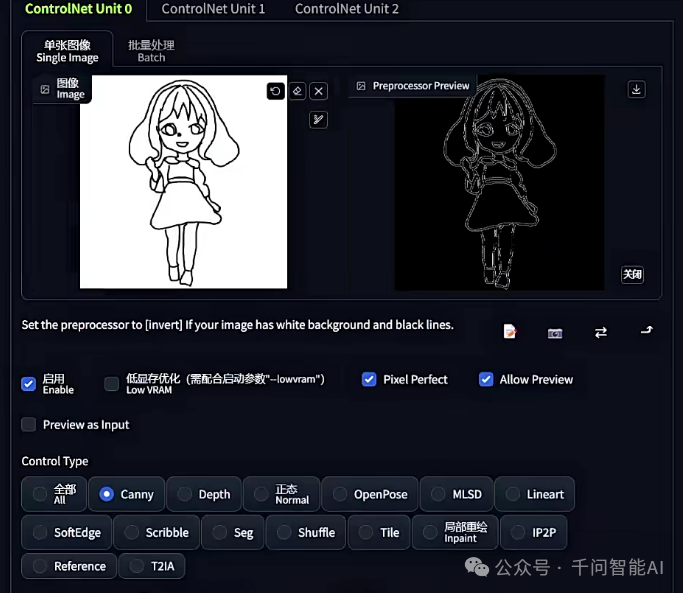Click the webcam camera icon
Screen dimensions: 684x594
coord(555,334)
